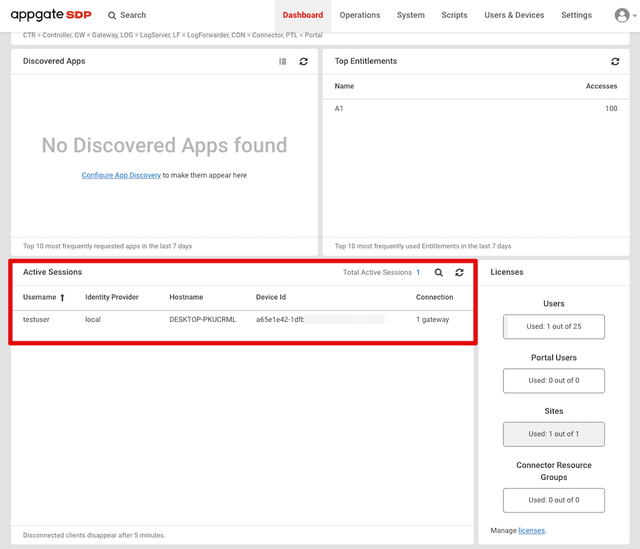Image resolution: width=640 pixels, height=549 pixels.
Task: Sort sessions by Identity Provider column
Action: (112, 297)
